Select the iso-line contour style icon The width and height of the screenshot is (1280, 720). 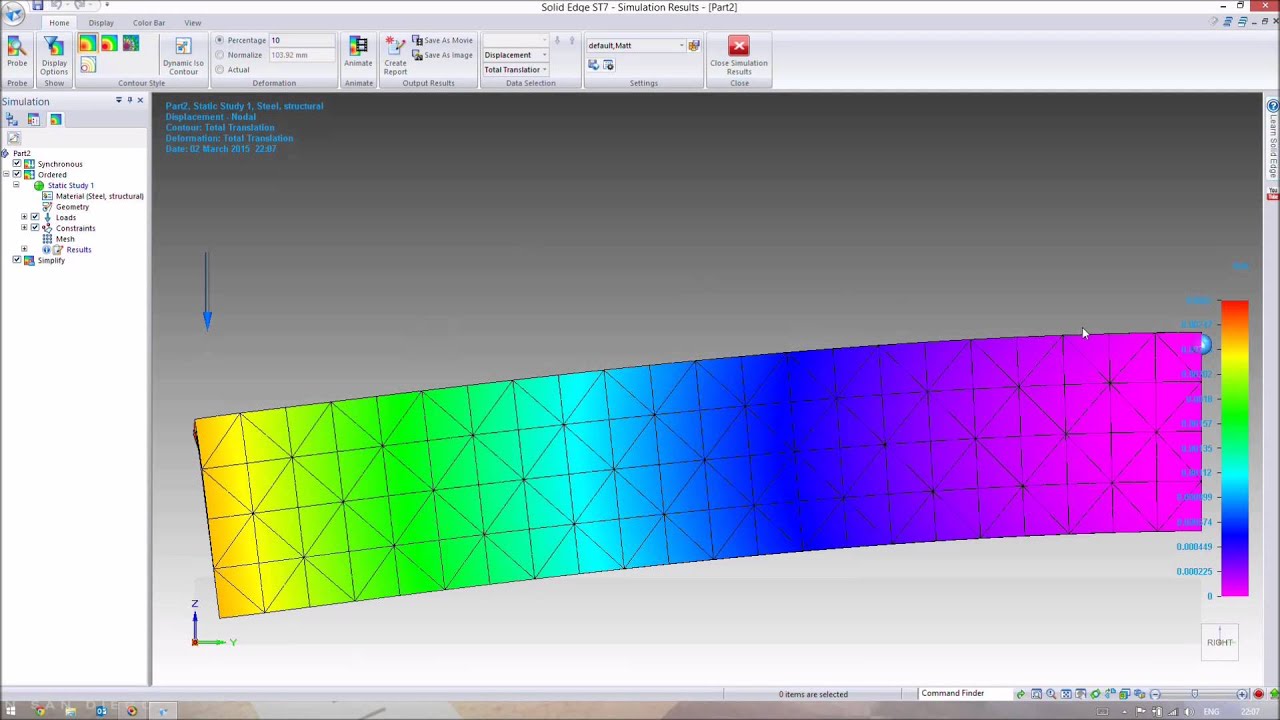point(87,65)
